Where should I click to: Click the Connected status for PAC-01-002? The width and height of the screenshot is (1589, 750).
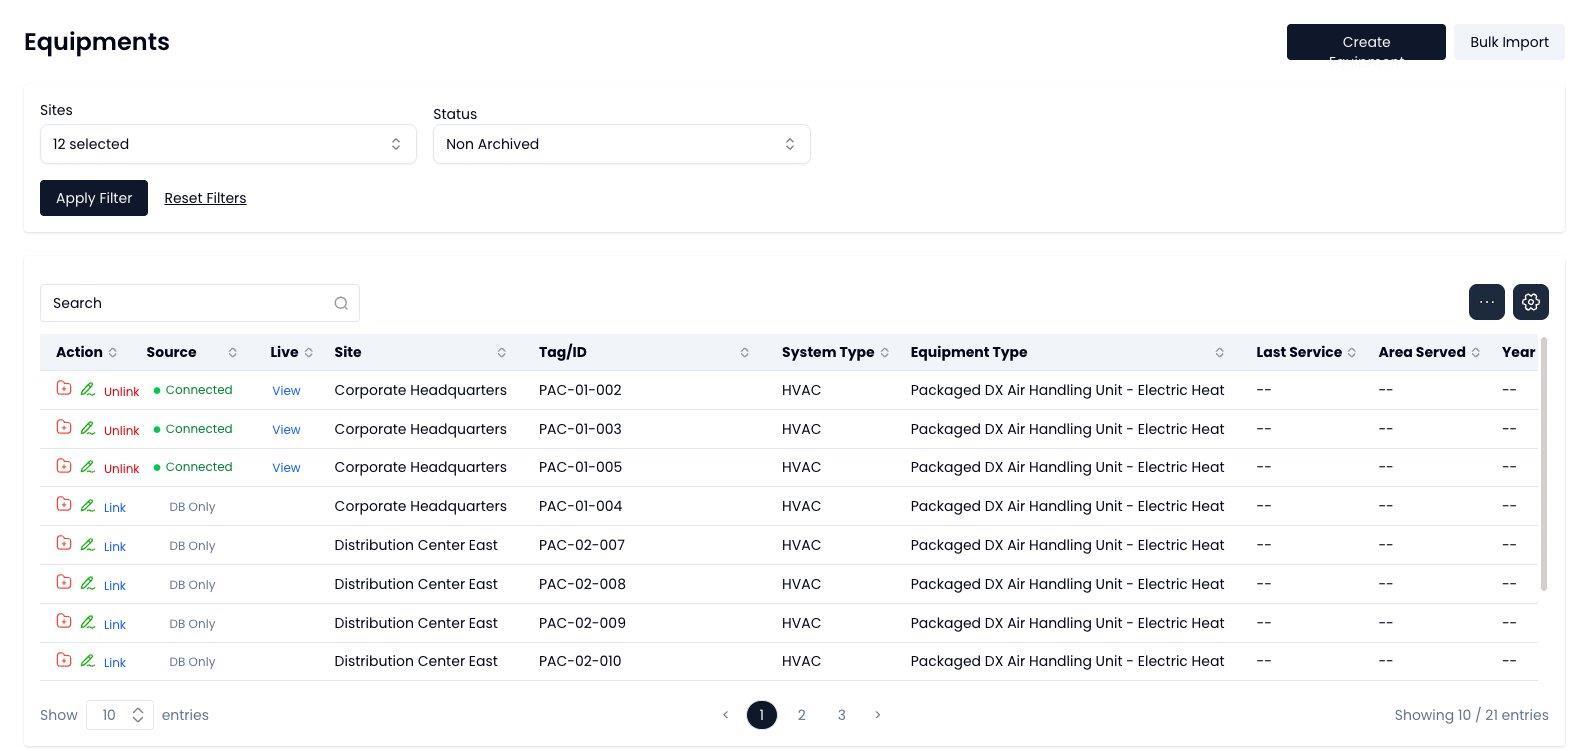click(193, 390)
